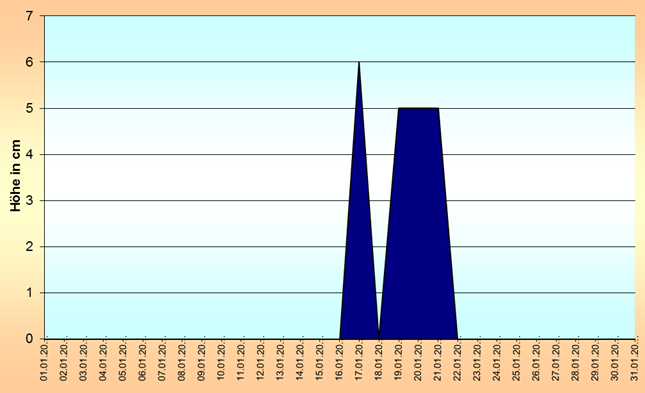Image resolution: width=645 pixels, height=393 pixels.
Task: Select the 0 label at the axis origin
Action: point(29,339)
